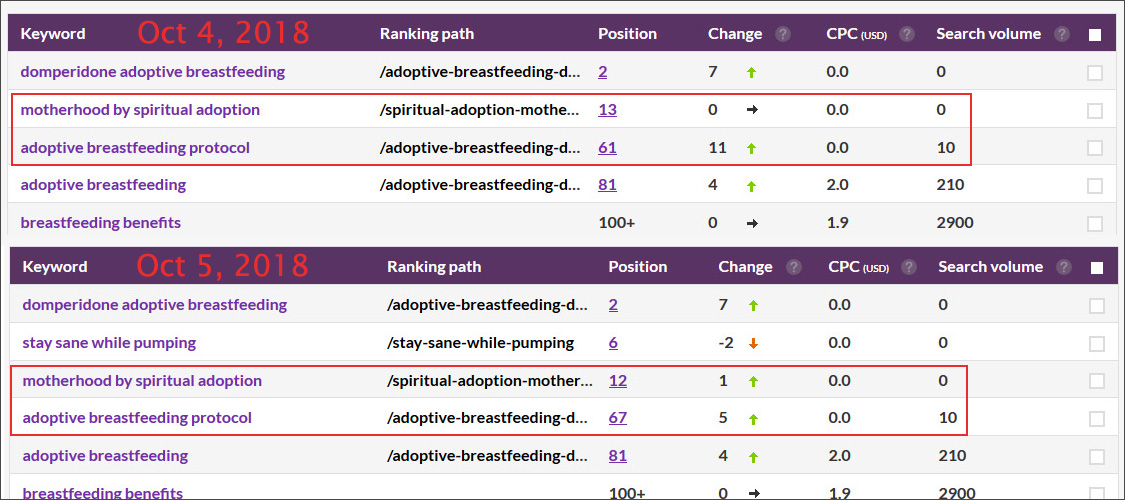Click orange down arrow for stay sane while pumping
Viewport: 1125px width, 500px height.
[x=753, y=343]
